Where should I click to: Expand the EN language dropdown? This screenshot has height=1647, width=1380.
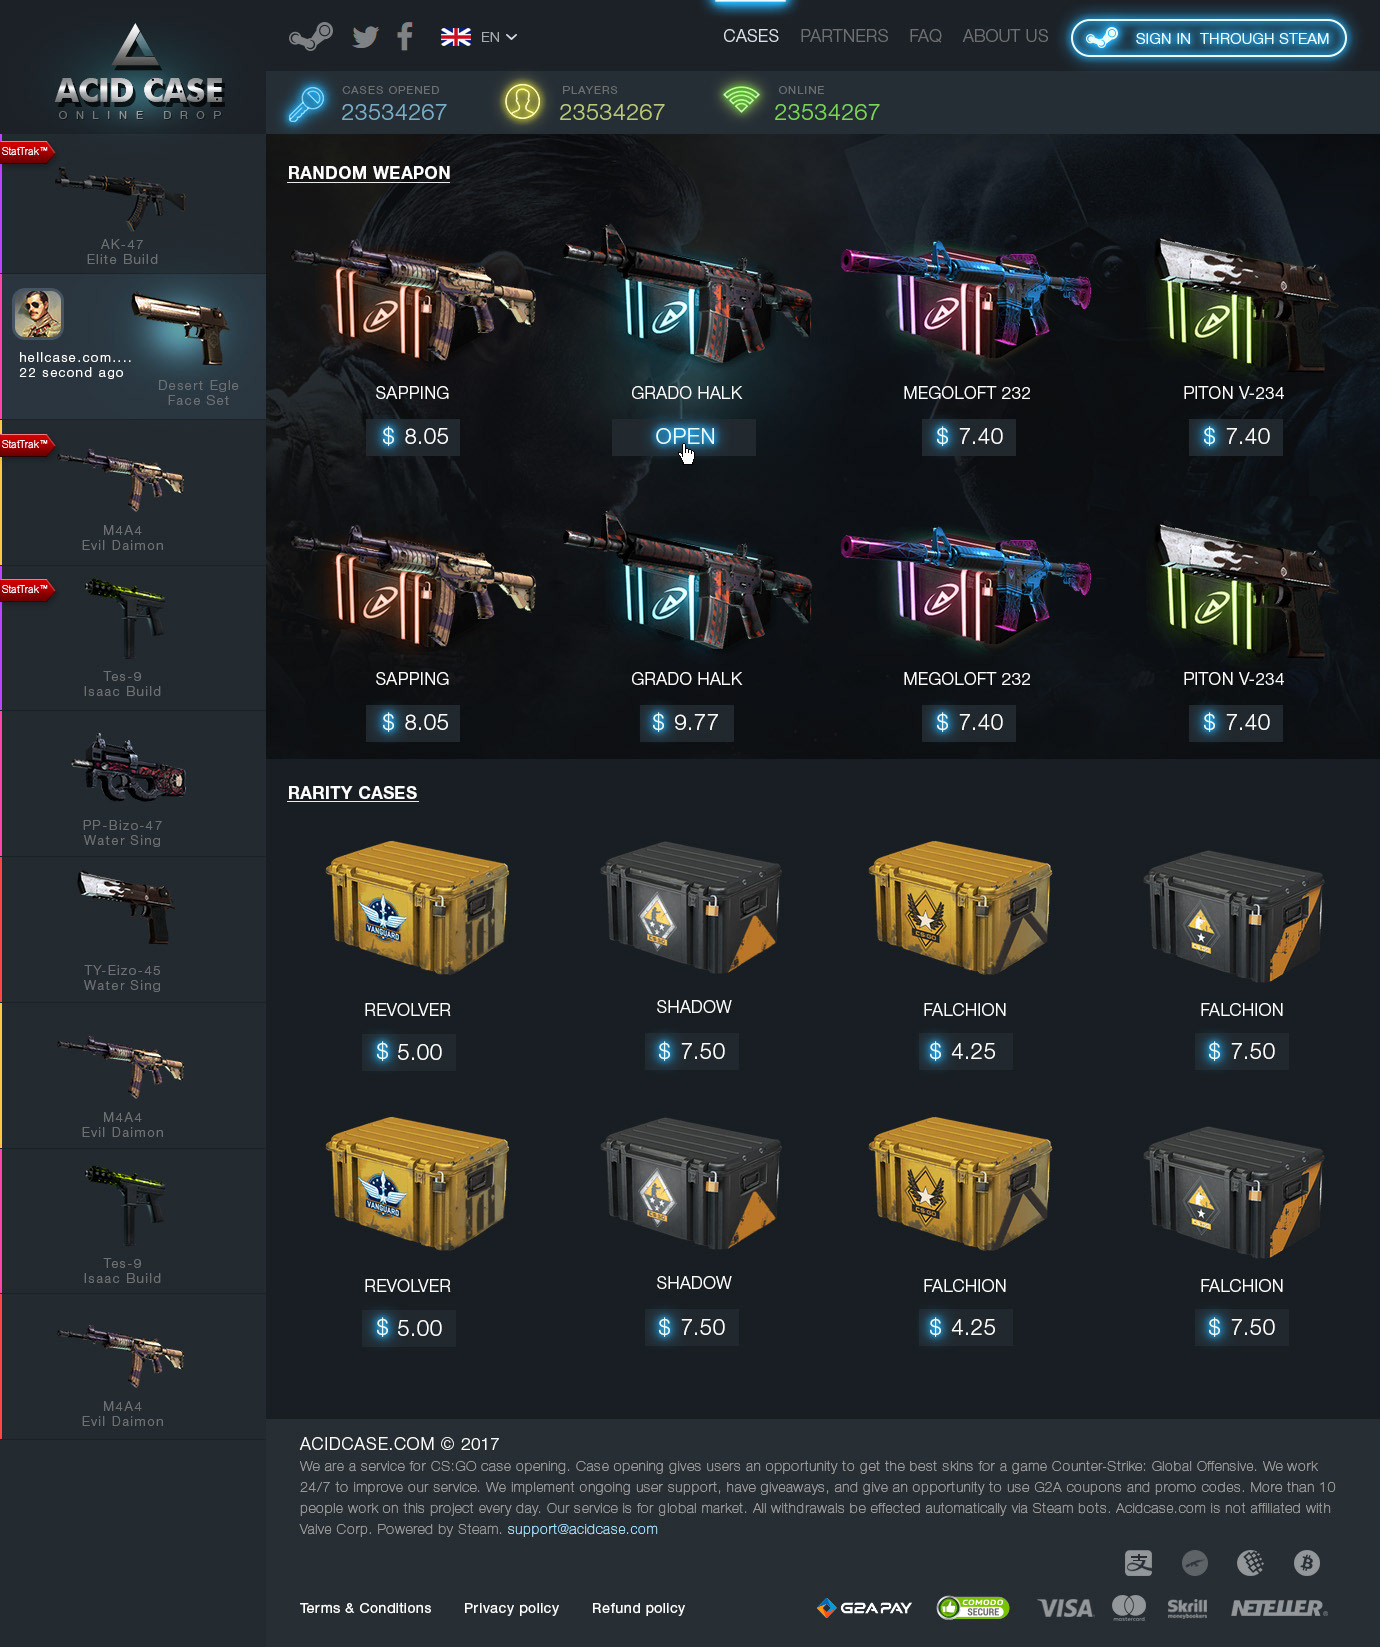tap(499, 37)
